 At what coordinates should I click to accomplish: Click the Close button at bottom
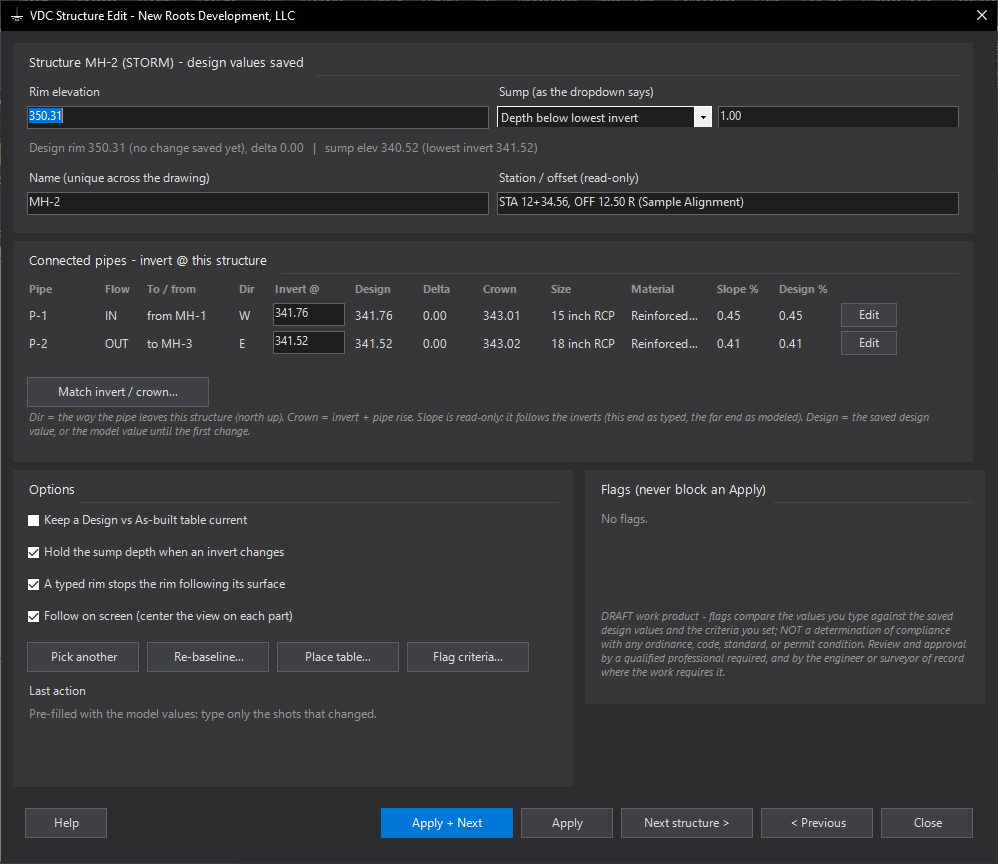click(x=927, y=823)
